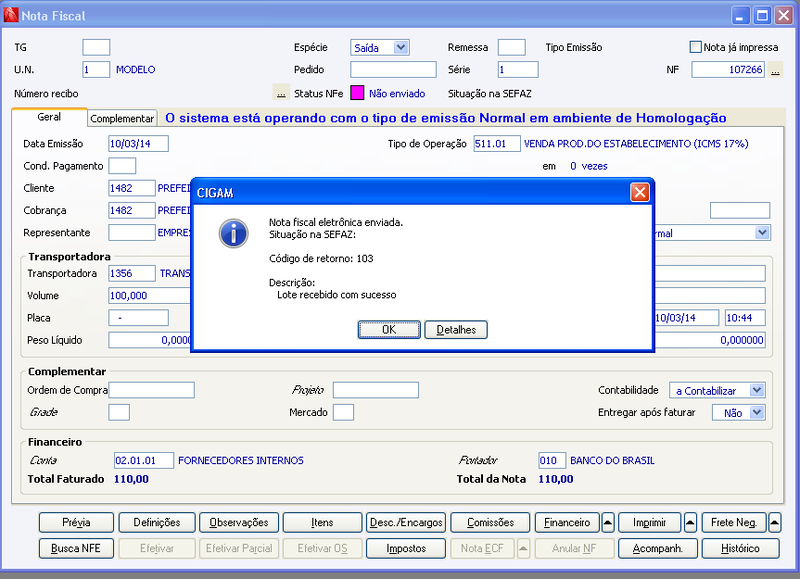Open the Impostos button

tap(406, 548)
